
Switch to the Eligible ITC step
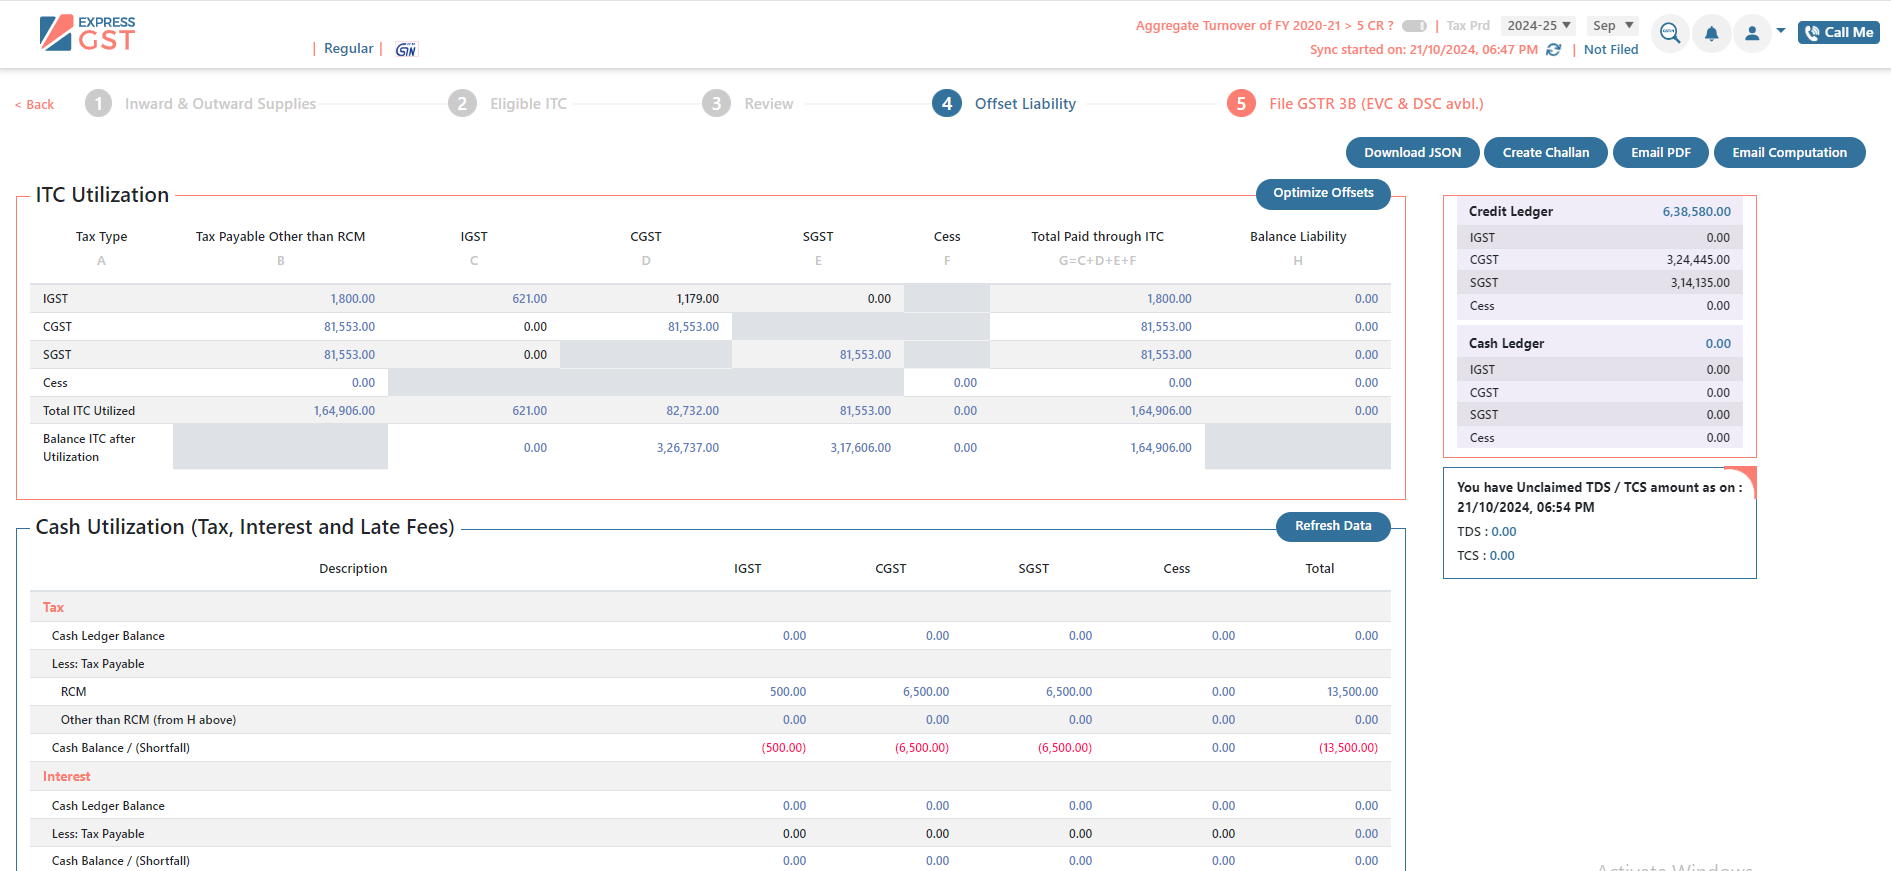(508, 103)
